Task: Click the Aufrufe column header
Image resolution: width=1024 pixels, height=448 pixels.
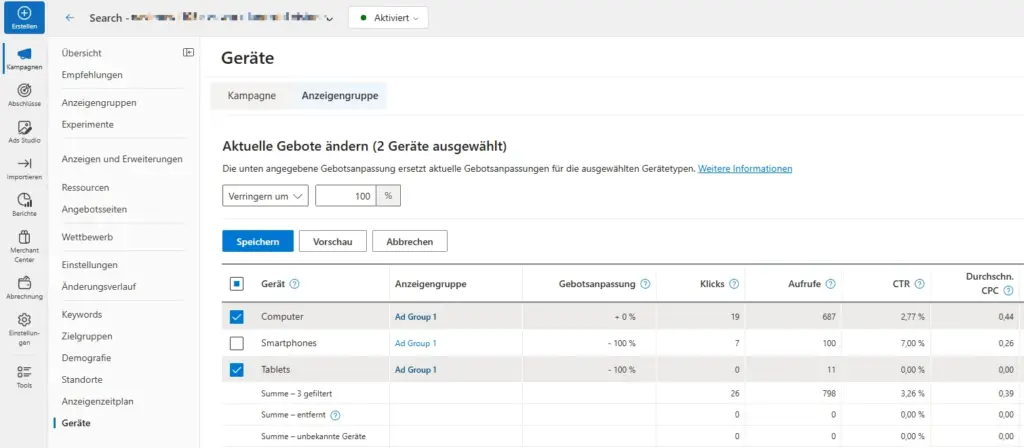Action: (805, 284)
